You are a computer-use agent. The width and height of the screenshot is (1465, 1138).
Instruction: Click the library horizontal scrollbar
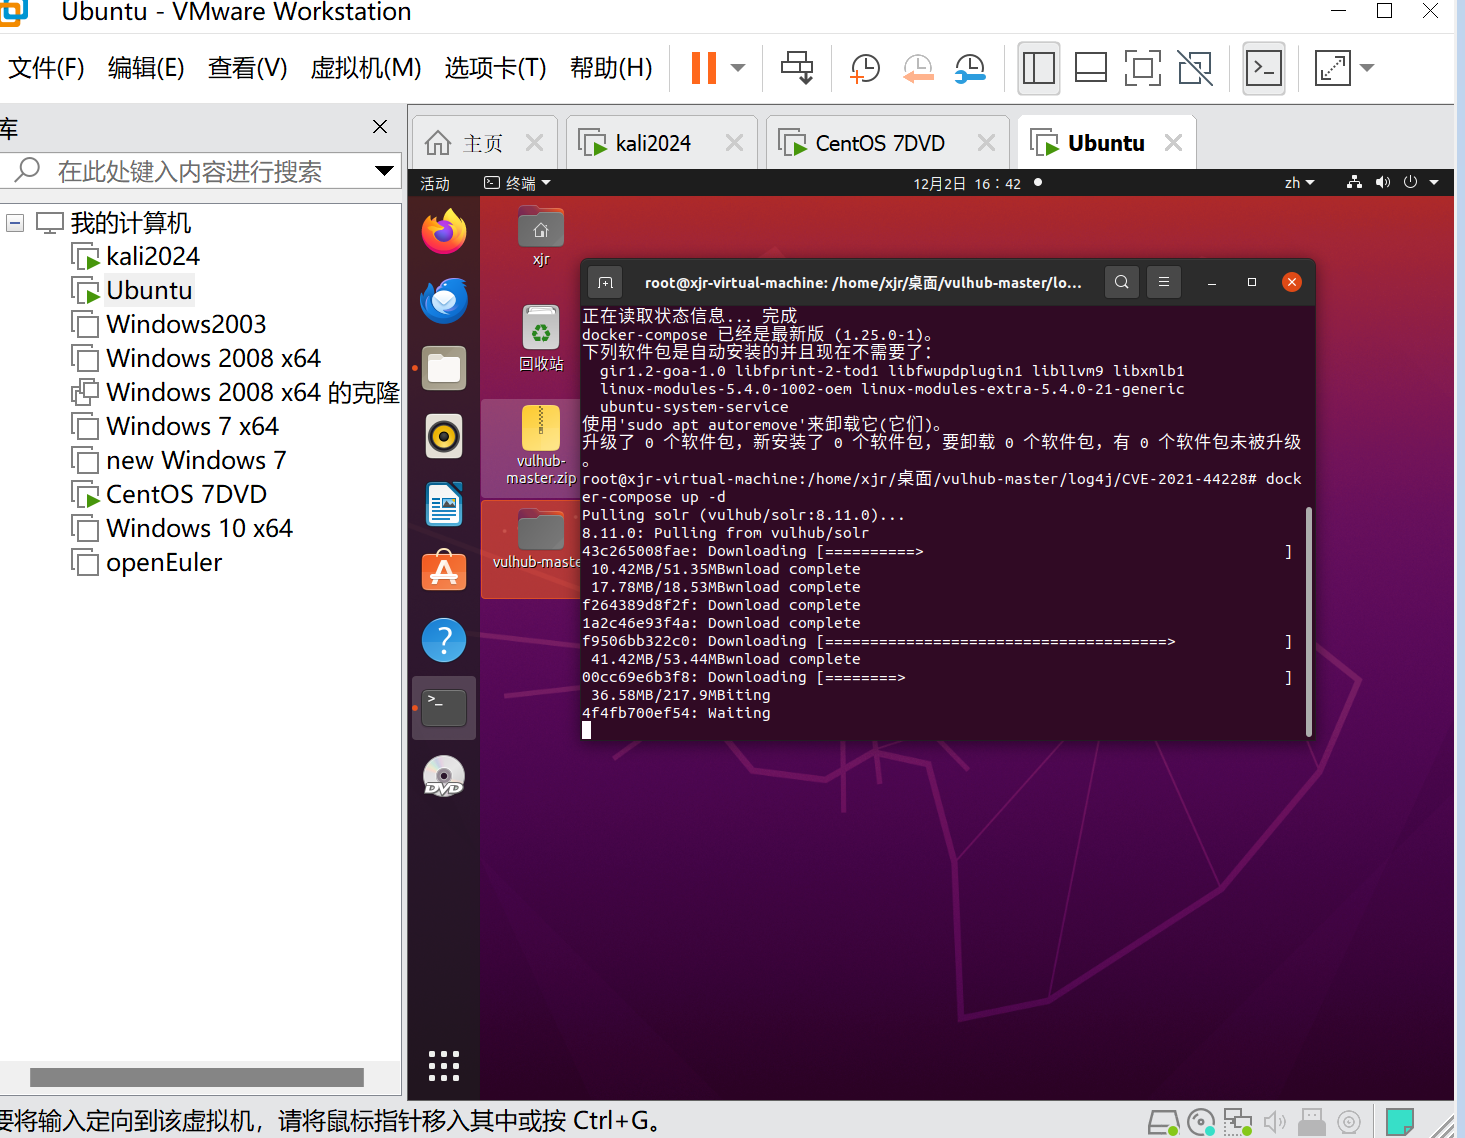tap(197, 1077)
